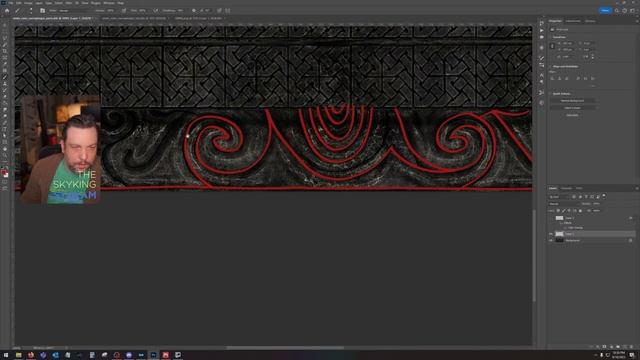The width and height of the screenshot is (640, 360).
Task: Filter layers by pixel layers icon
Action: (574, 197)
